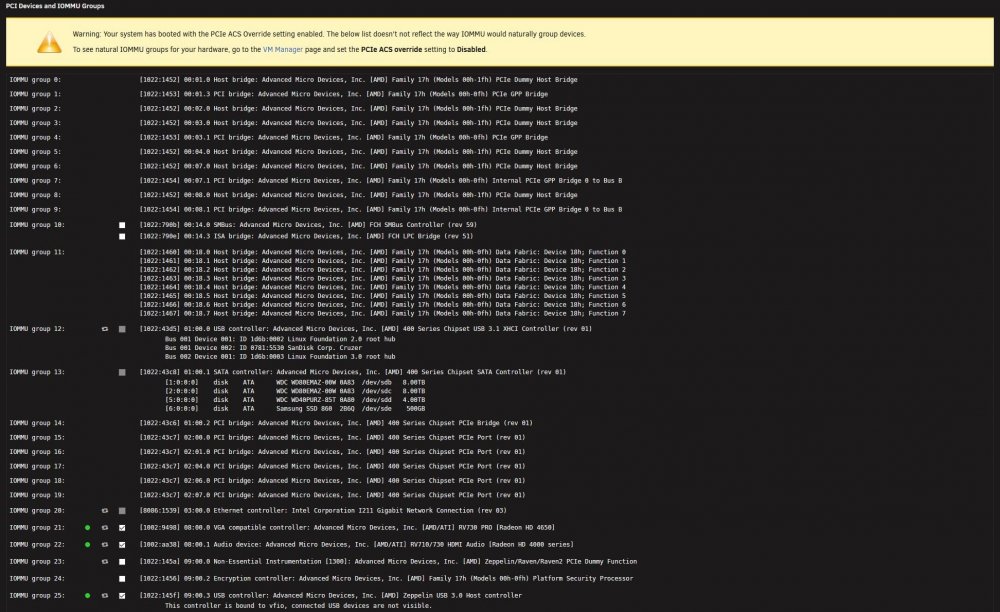The image size is (1000, 612).
Task: Click the Samsung SSD 860 /dev/sde line
Action: pyautogui.click(x=295, y=409)
